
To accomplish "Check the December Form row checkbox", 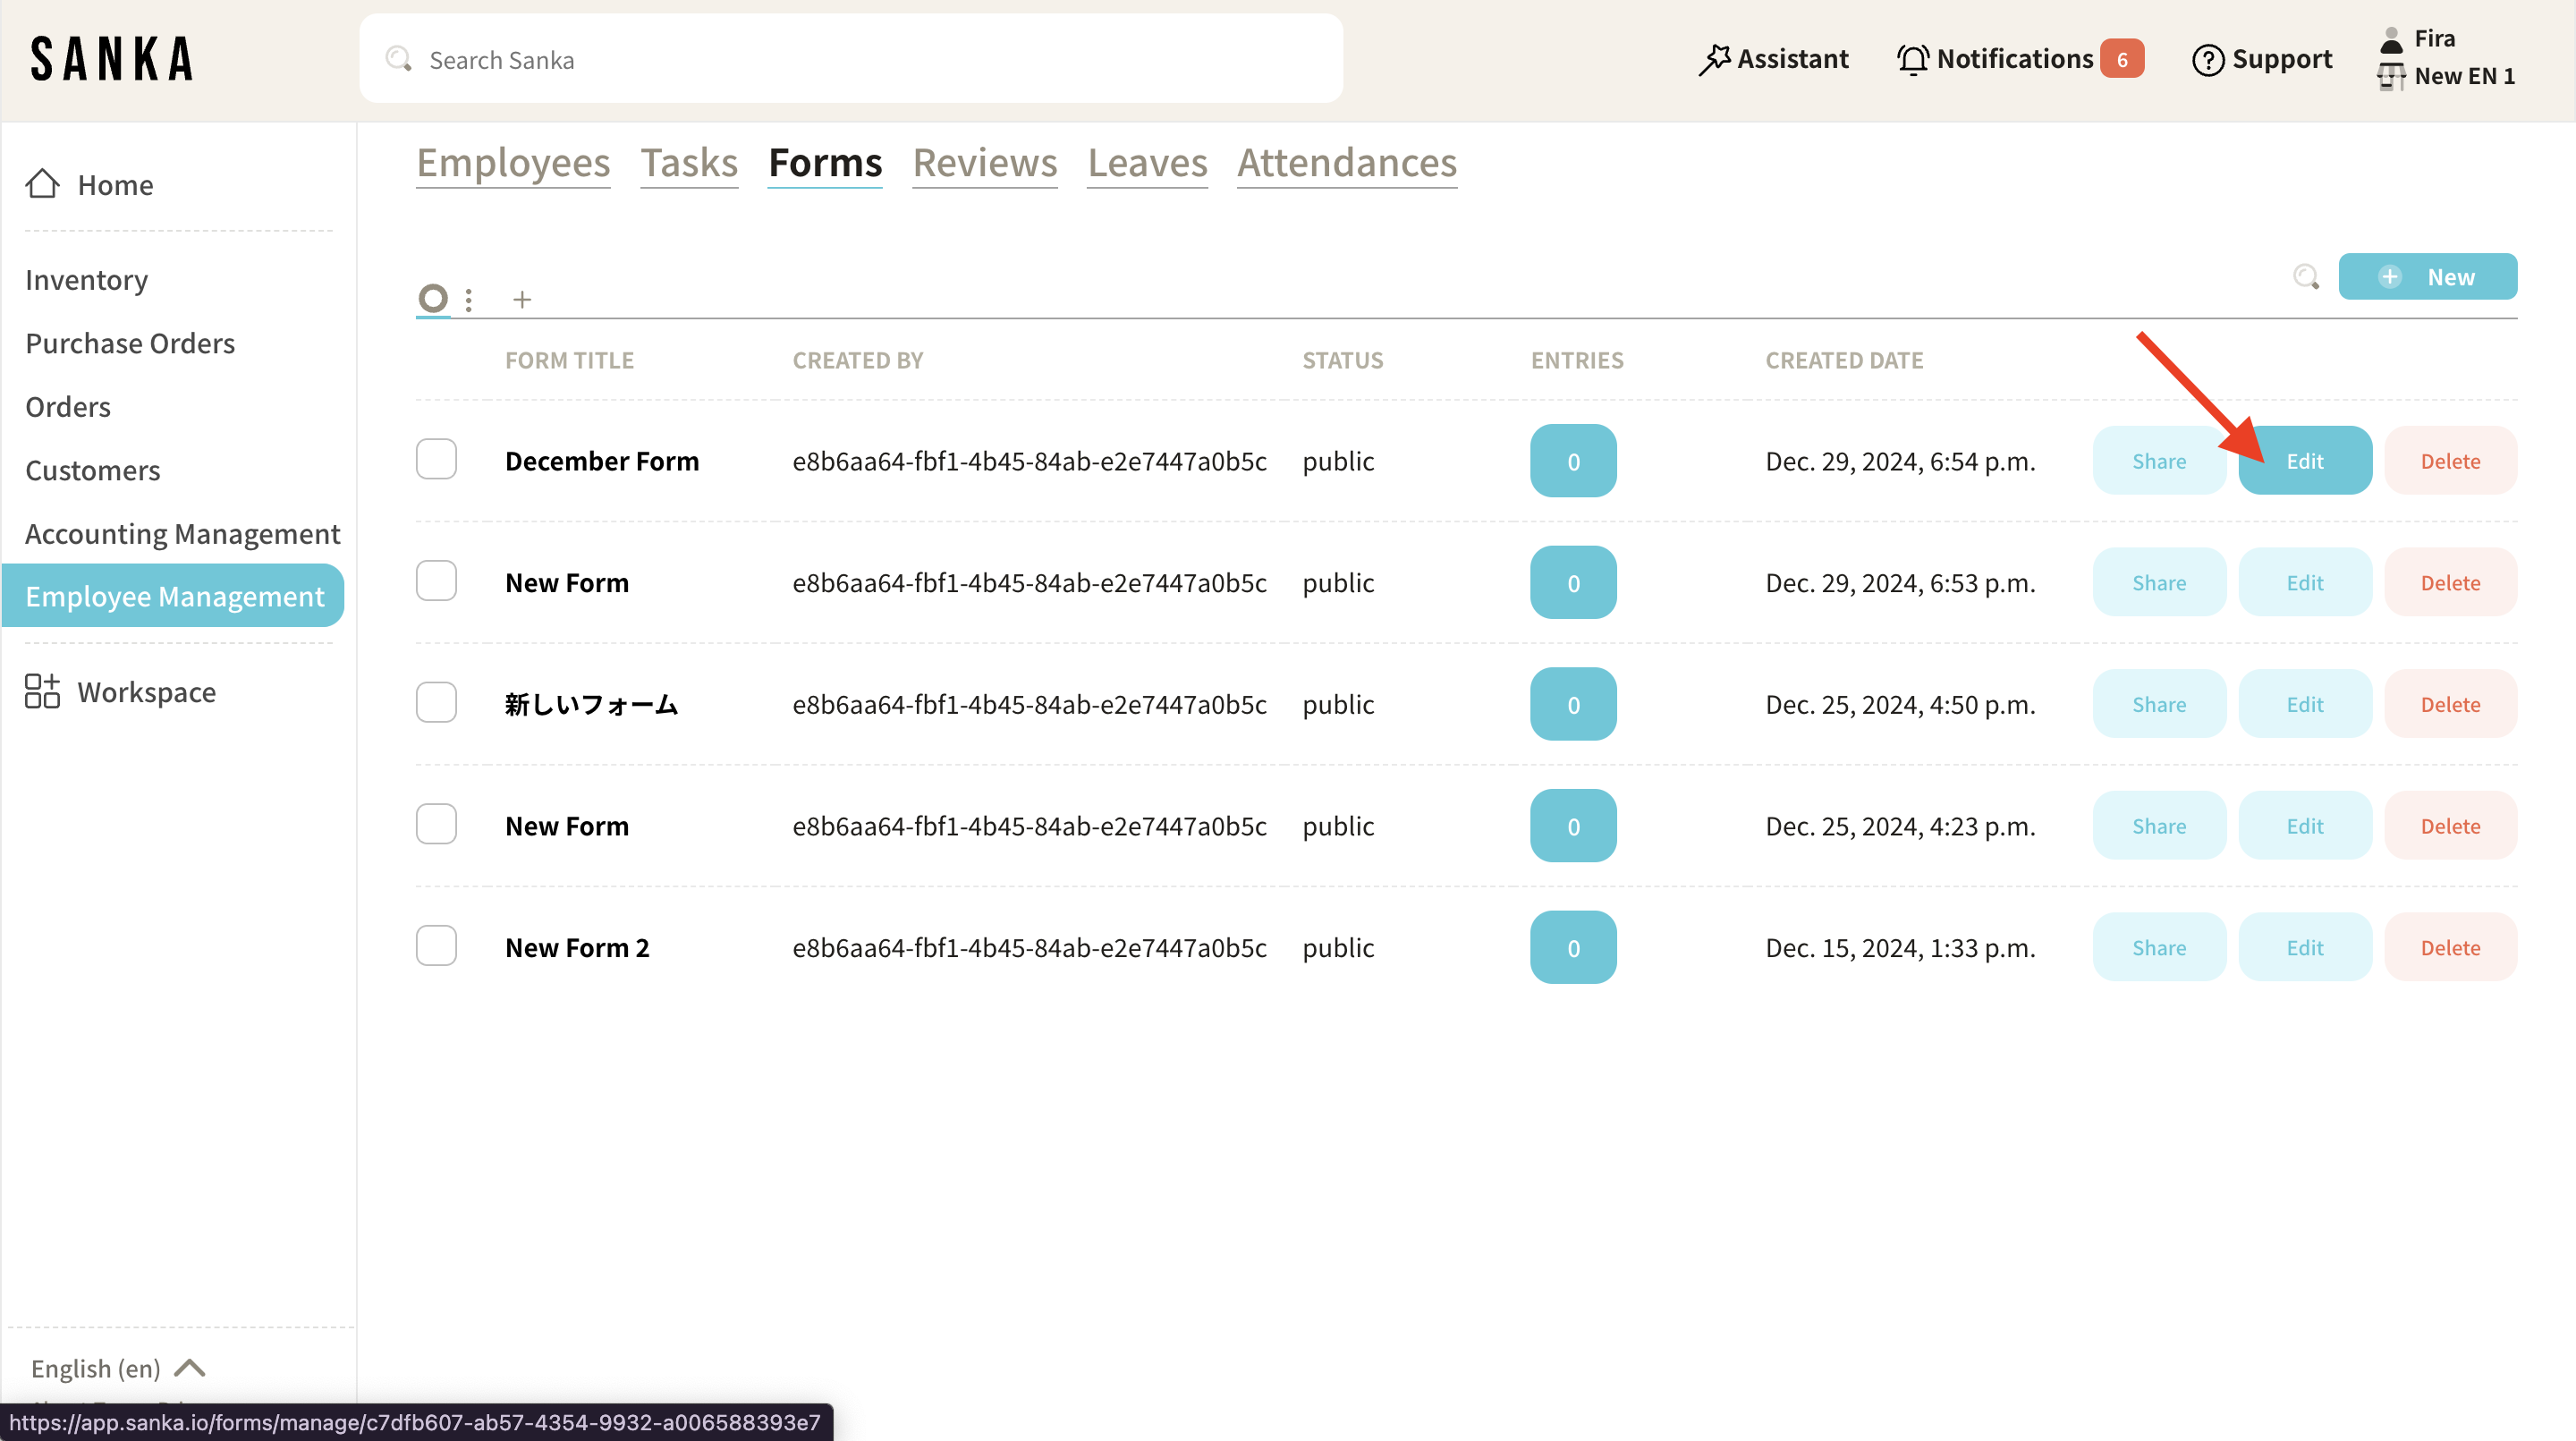I will point(436,459).
